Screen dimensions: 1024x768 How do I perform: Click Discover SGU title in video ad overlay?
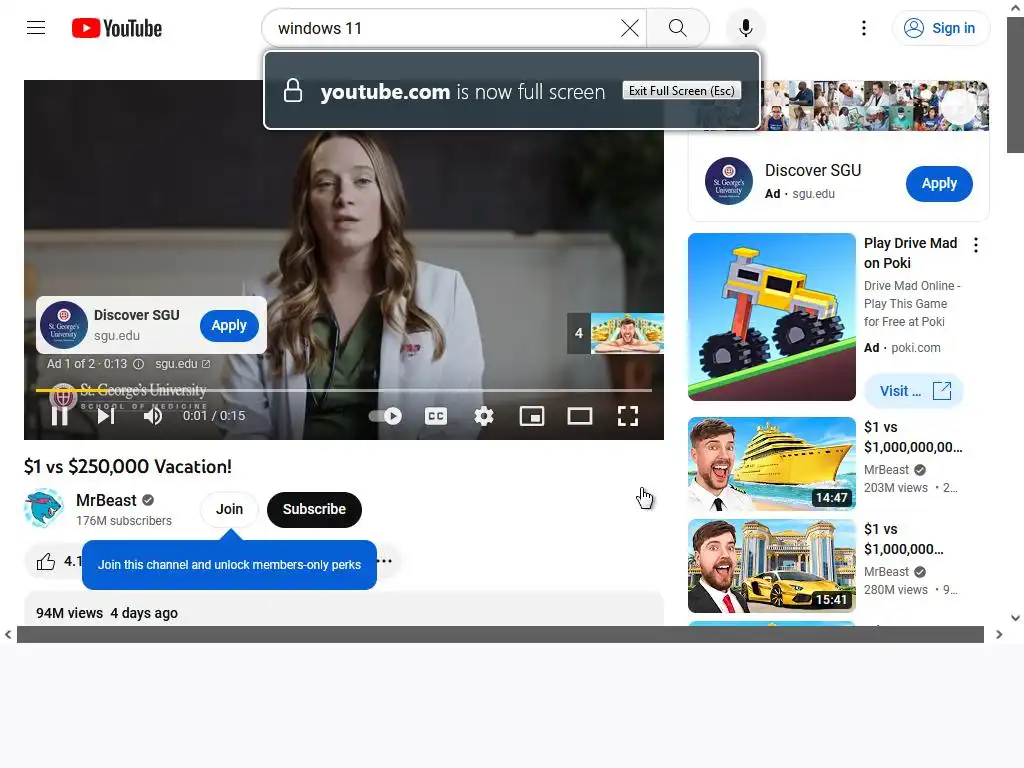[x=136, y=315]
